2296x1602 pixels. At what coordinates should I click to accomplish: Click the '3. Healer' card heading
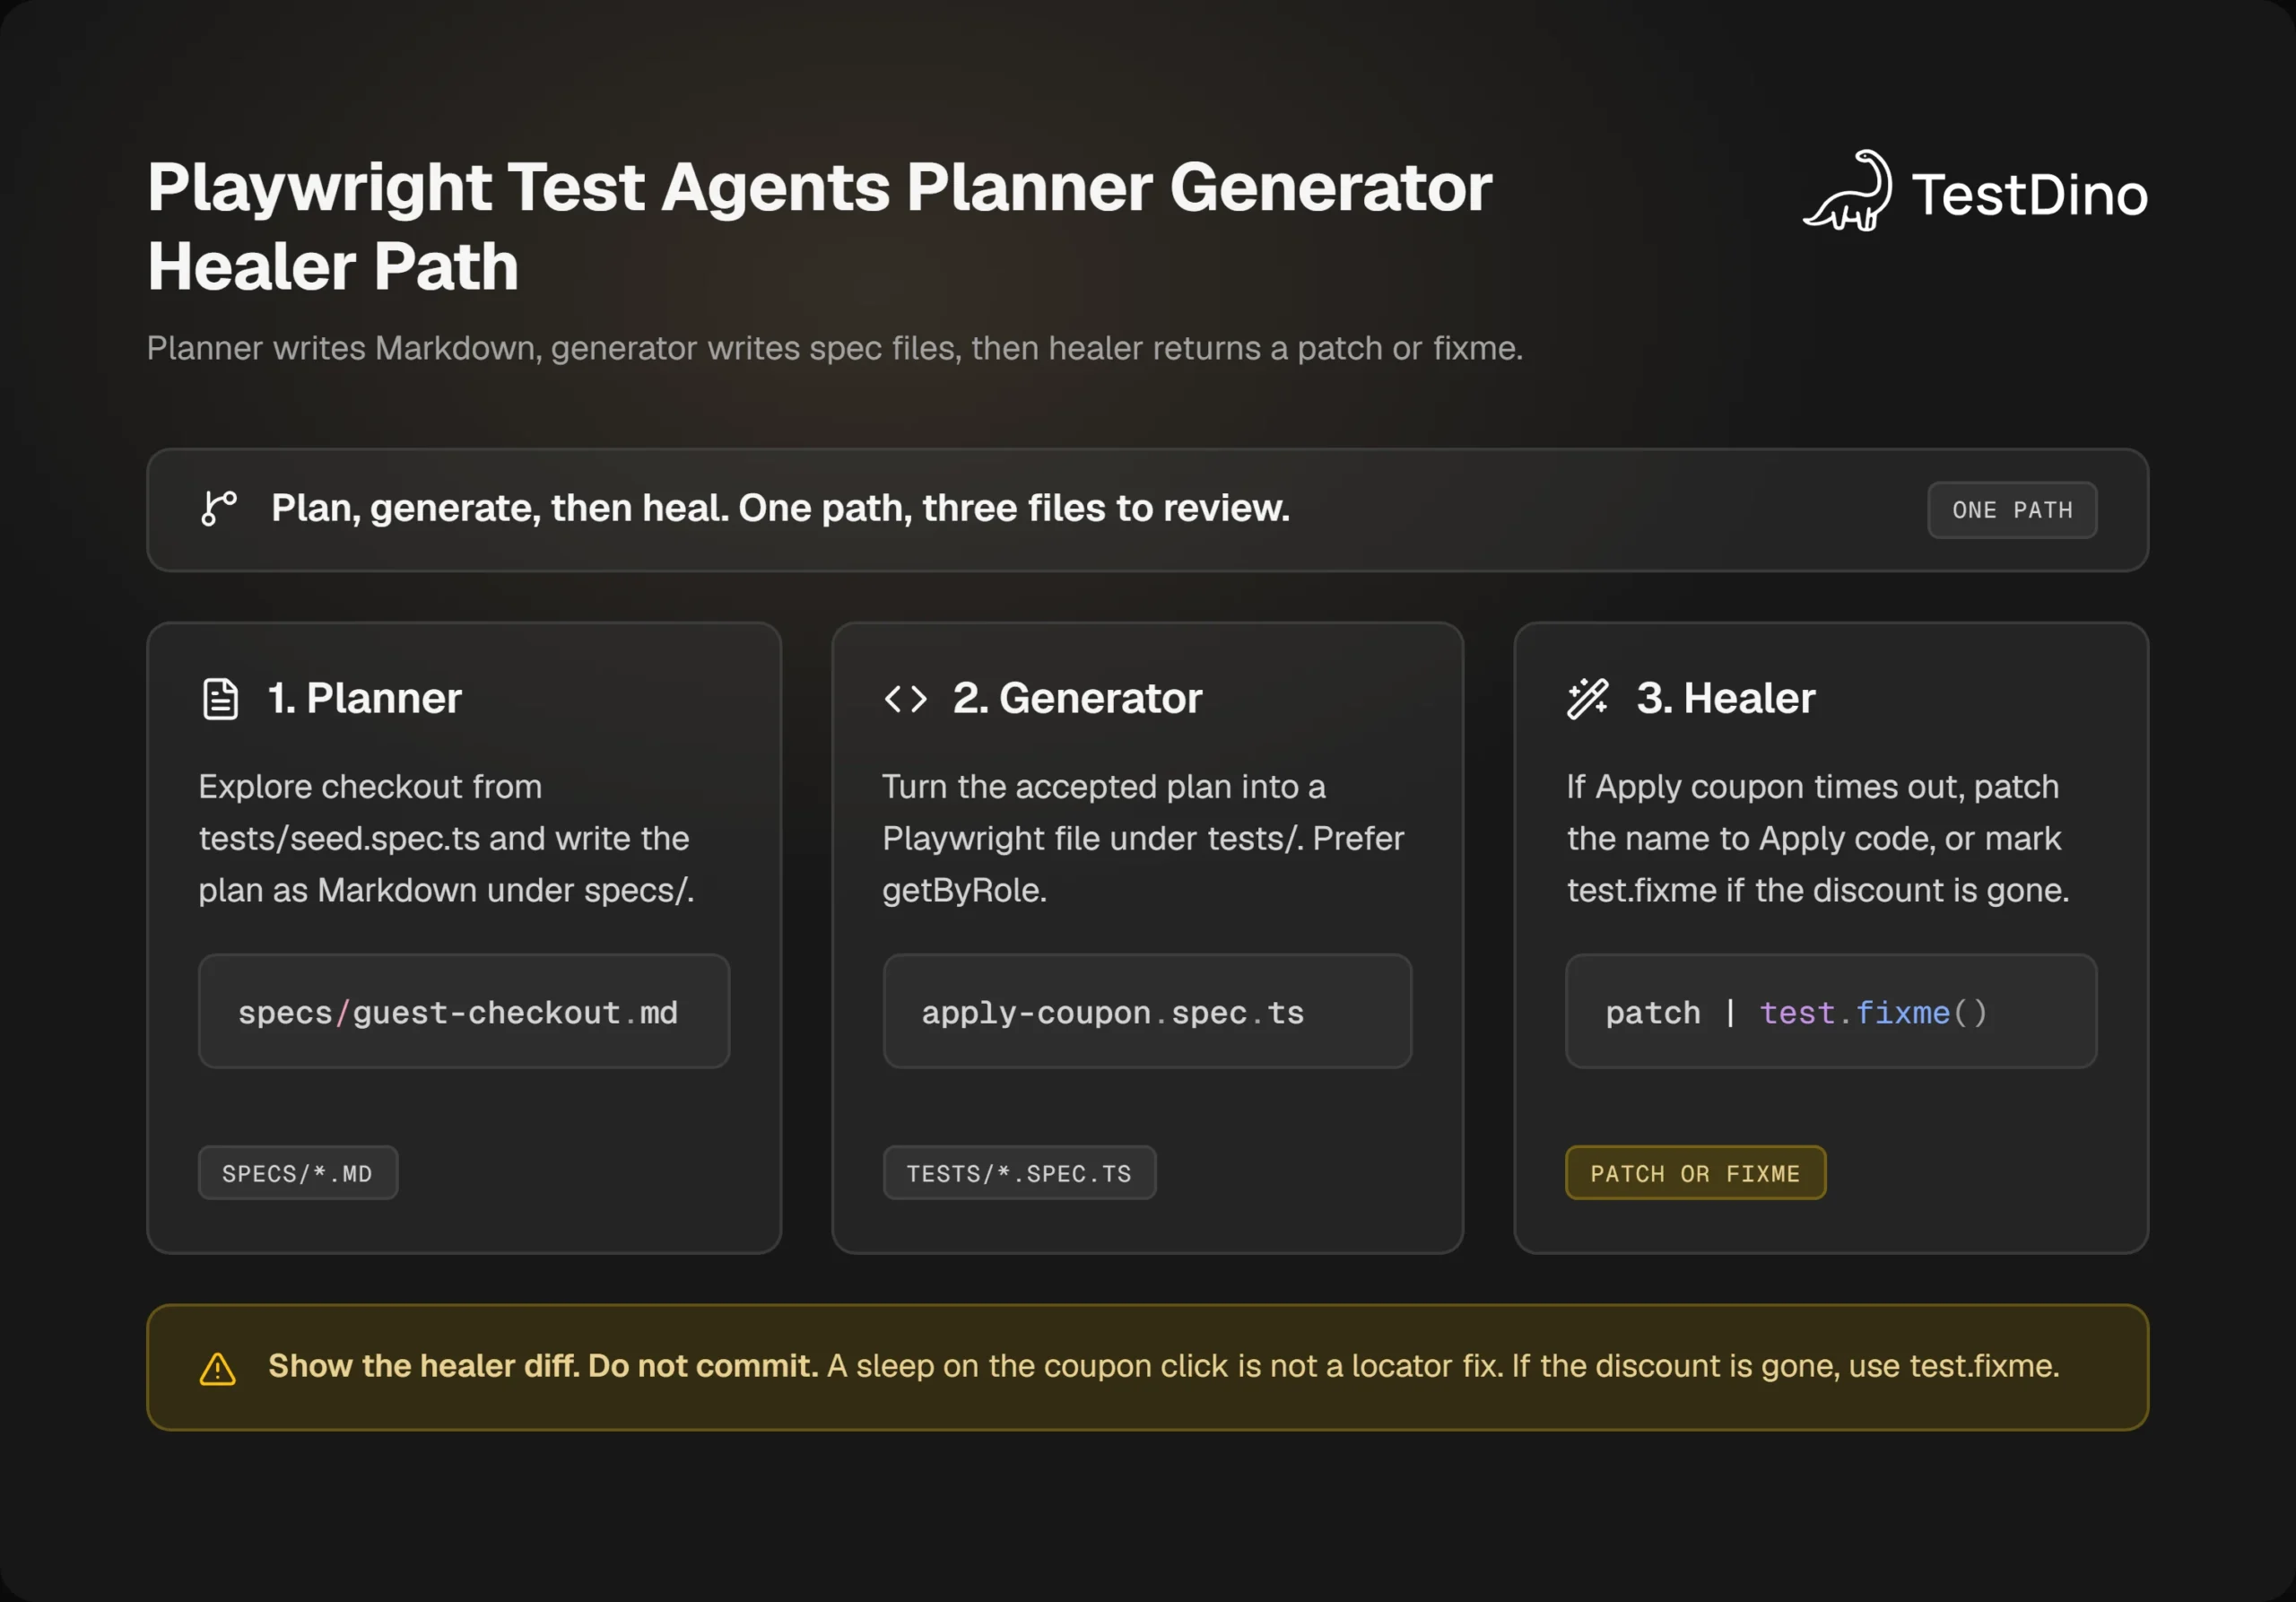click(1726, 698)
